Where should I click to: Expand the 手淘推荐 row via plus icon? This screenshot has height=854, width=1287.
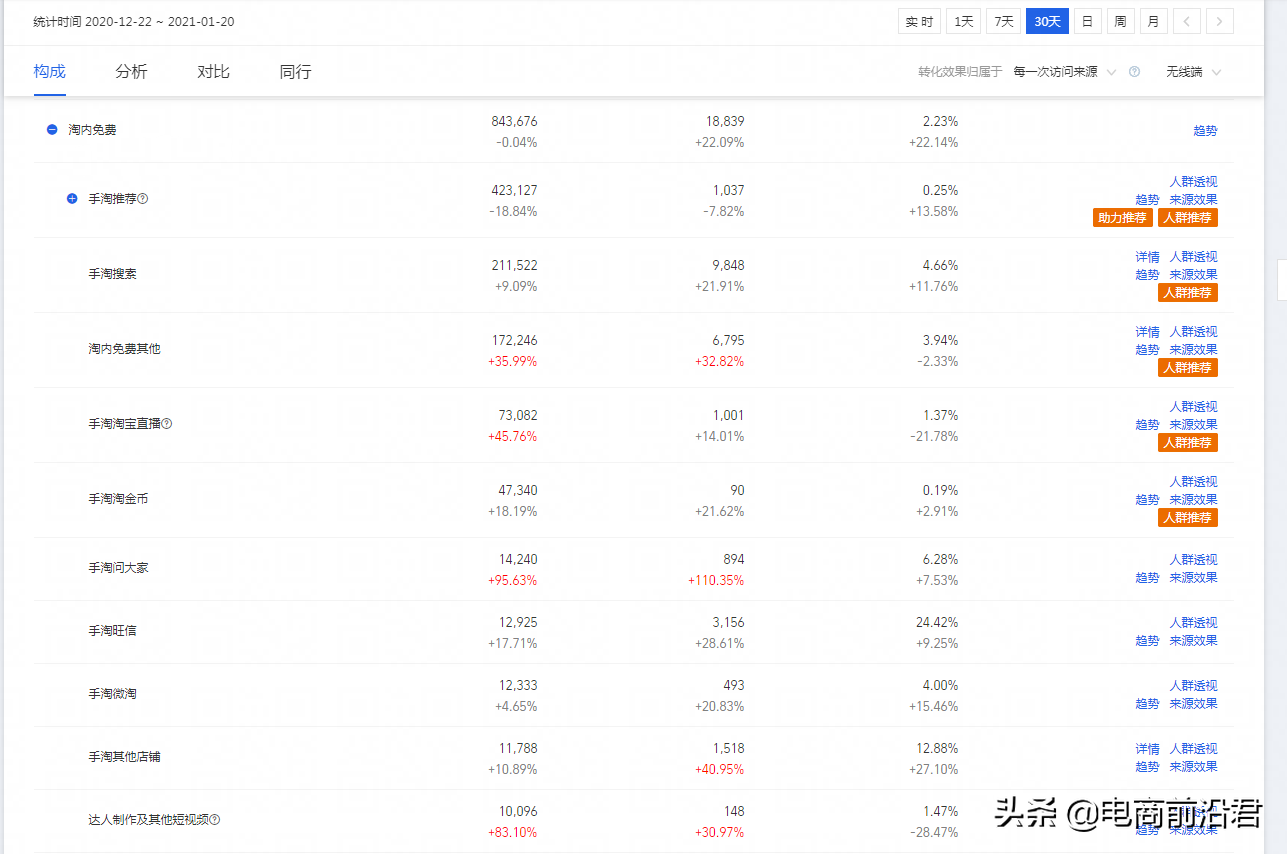pyautogui.click(x=71, y=198)
